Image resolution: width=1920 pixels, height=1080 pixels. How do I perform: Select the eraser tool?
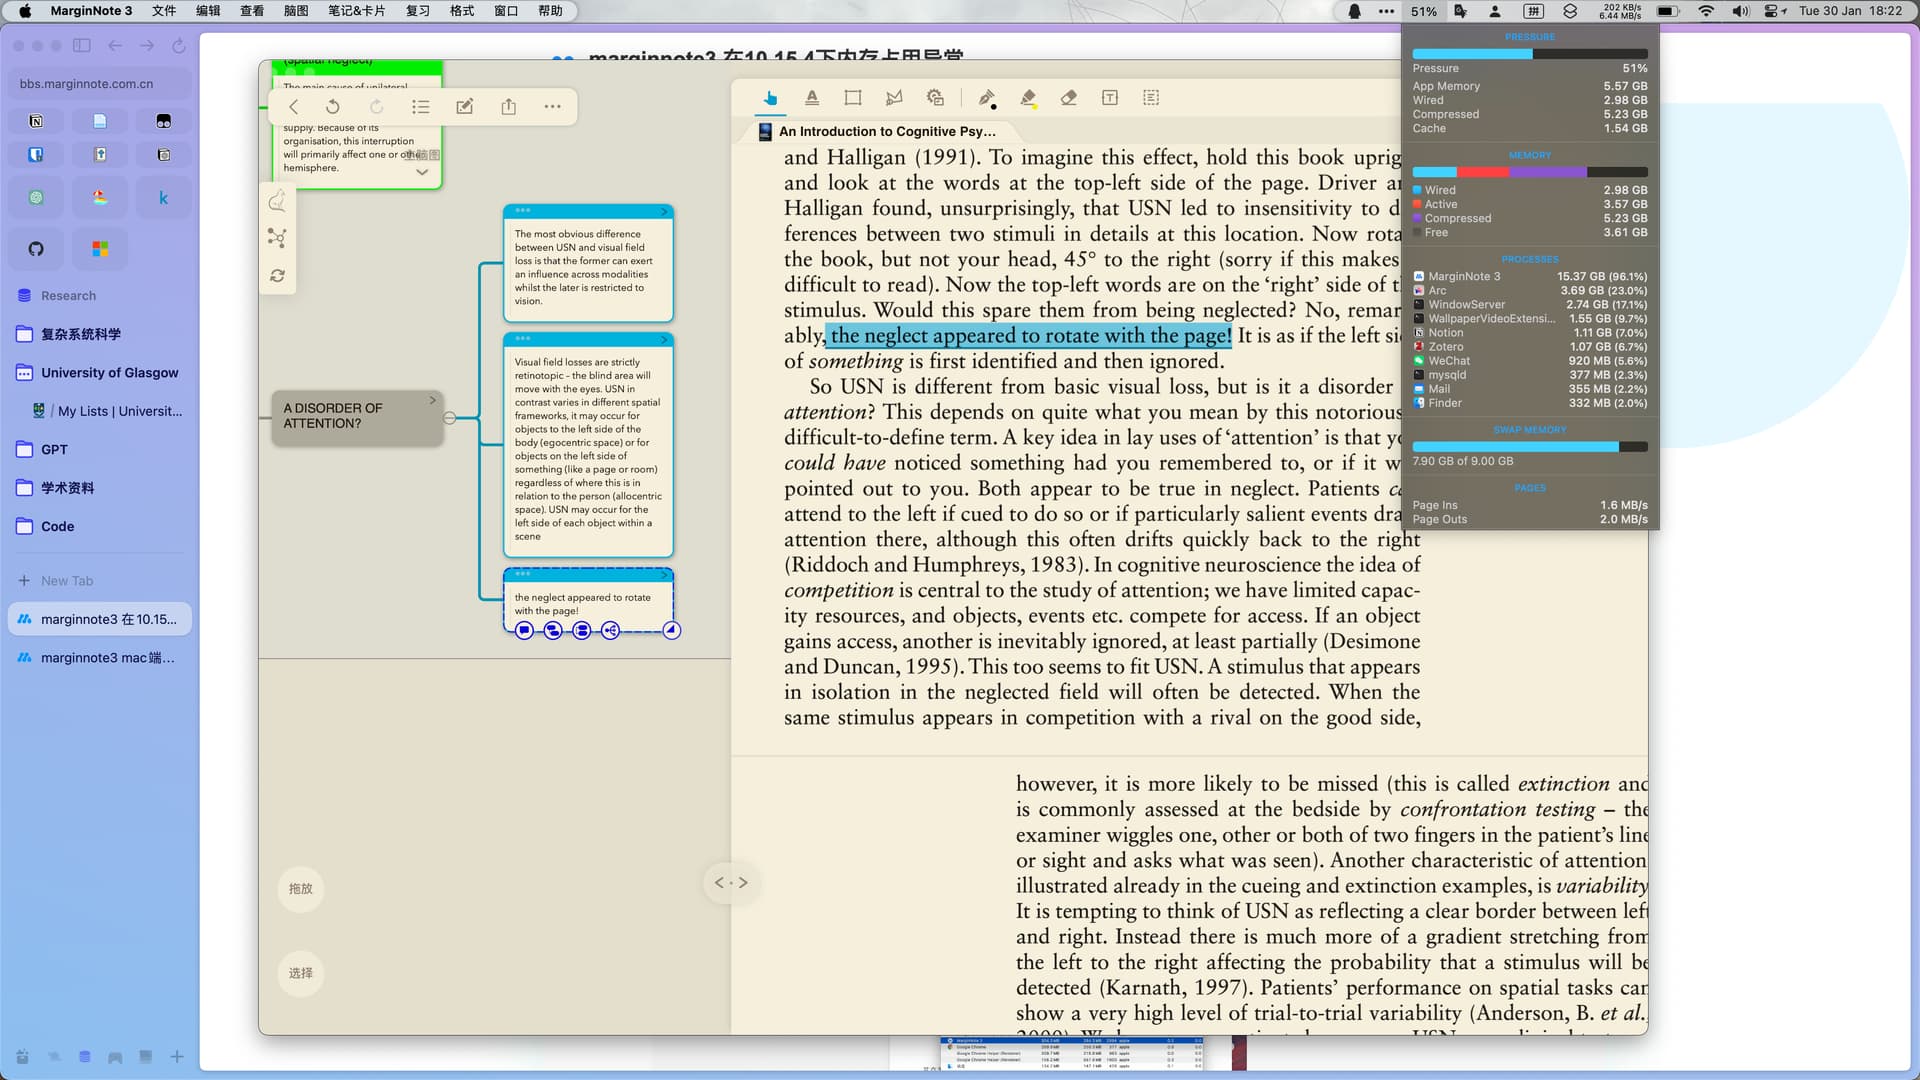point(1069,98)
